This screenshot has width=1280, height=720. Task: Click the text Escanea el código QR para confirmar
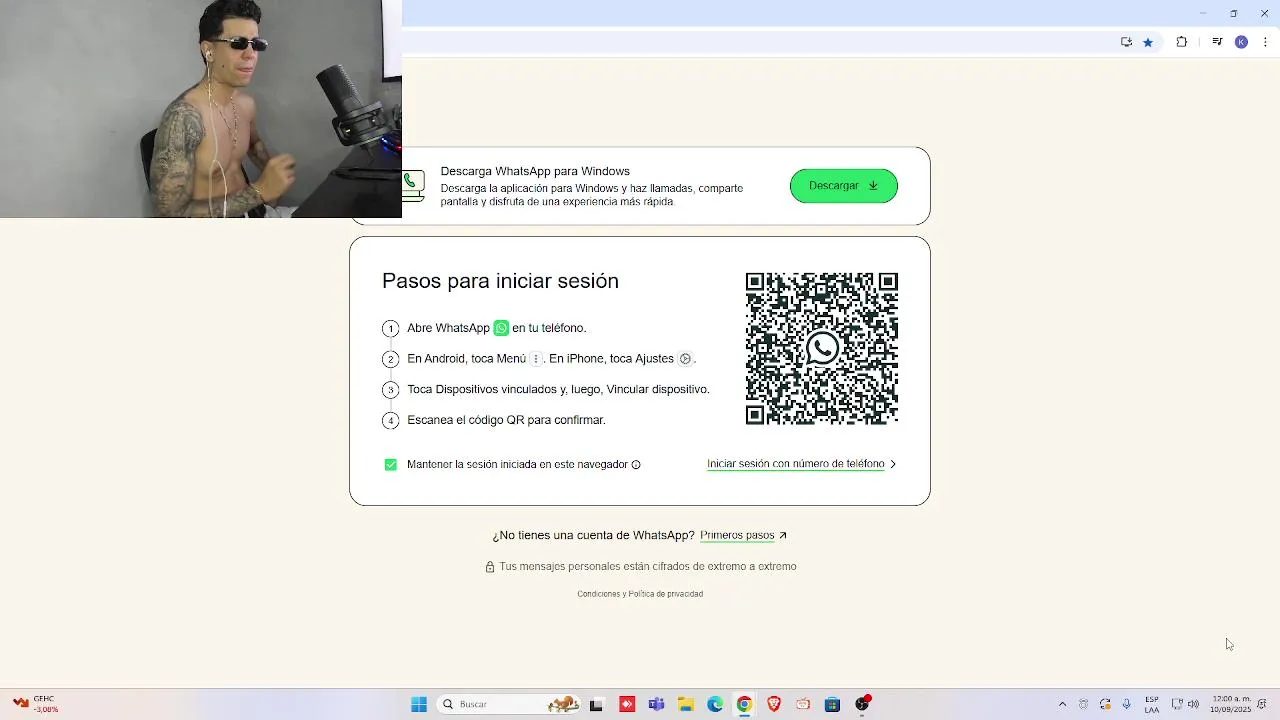click(506, 420)
